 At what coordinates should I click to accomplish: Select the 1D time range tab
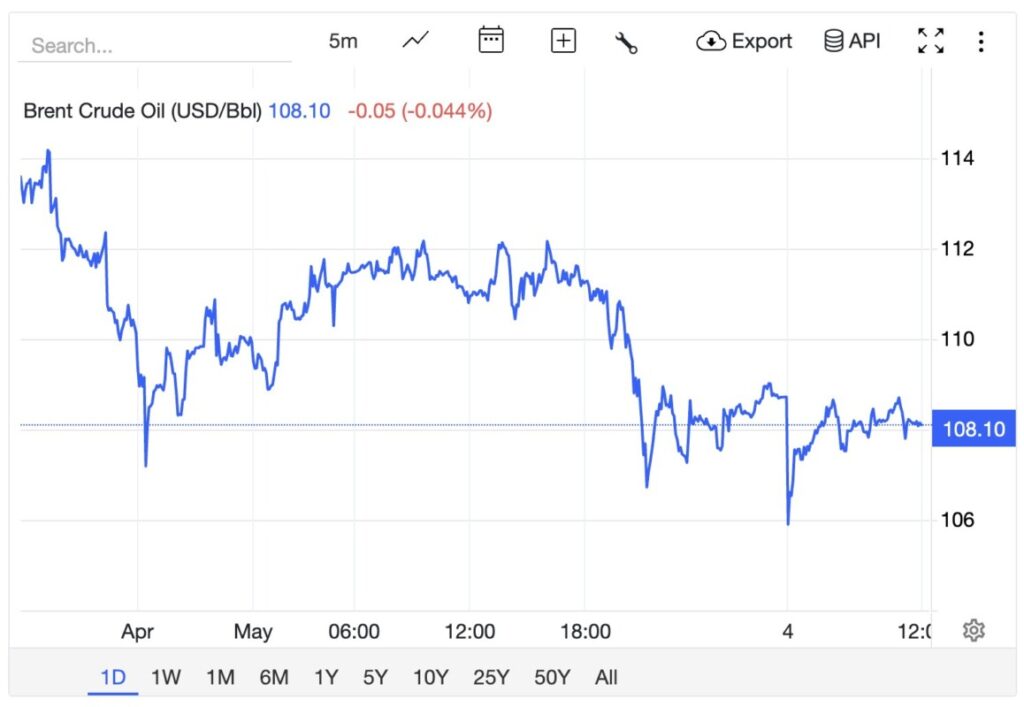(x=113, y=677)
